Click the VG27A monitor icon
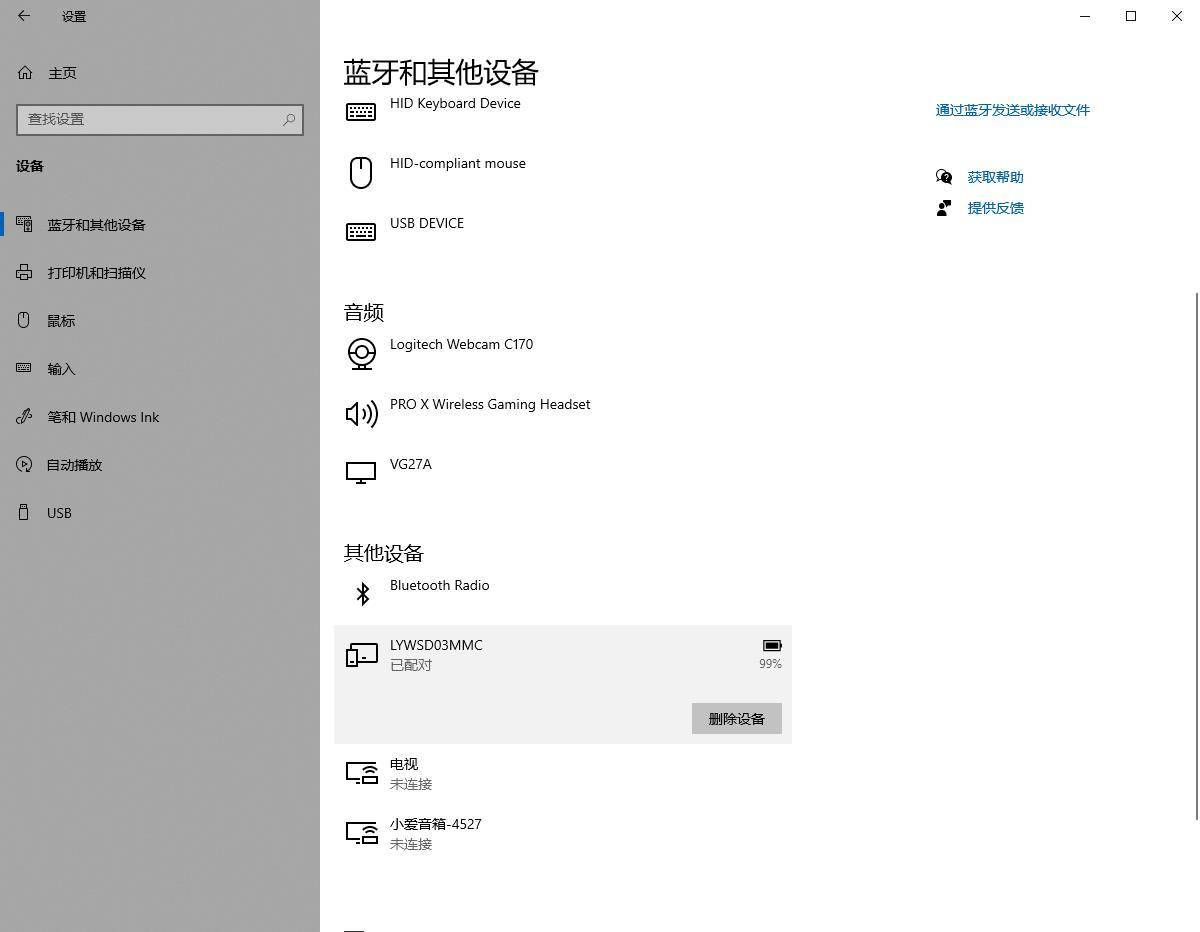 [361, 472]
